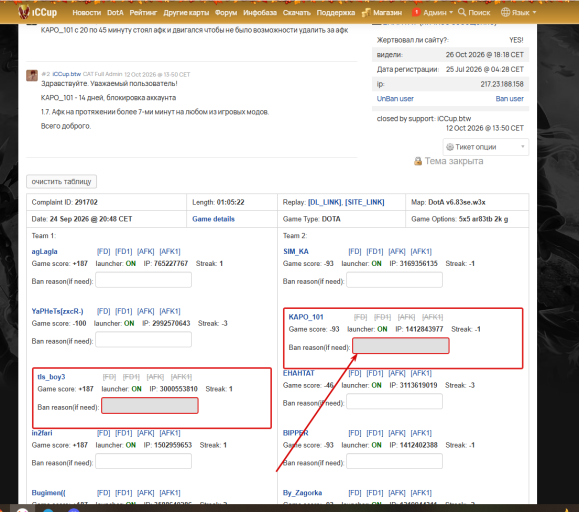Image resolution: width=579 pixels, height=512 pixels.
Task: Open tls_boy3 player profile
Action: [51, 377]
